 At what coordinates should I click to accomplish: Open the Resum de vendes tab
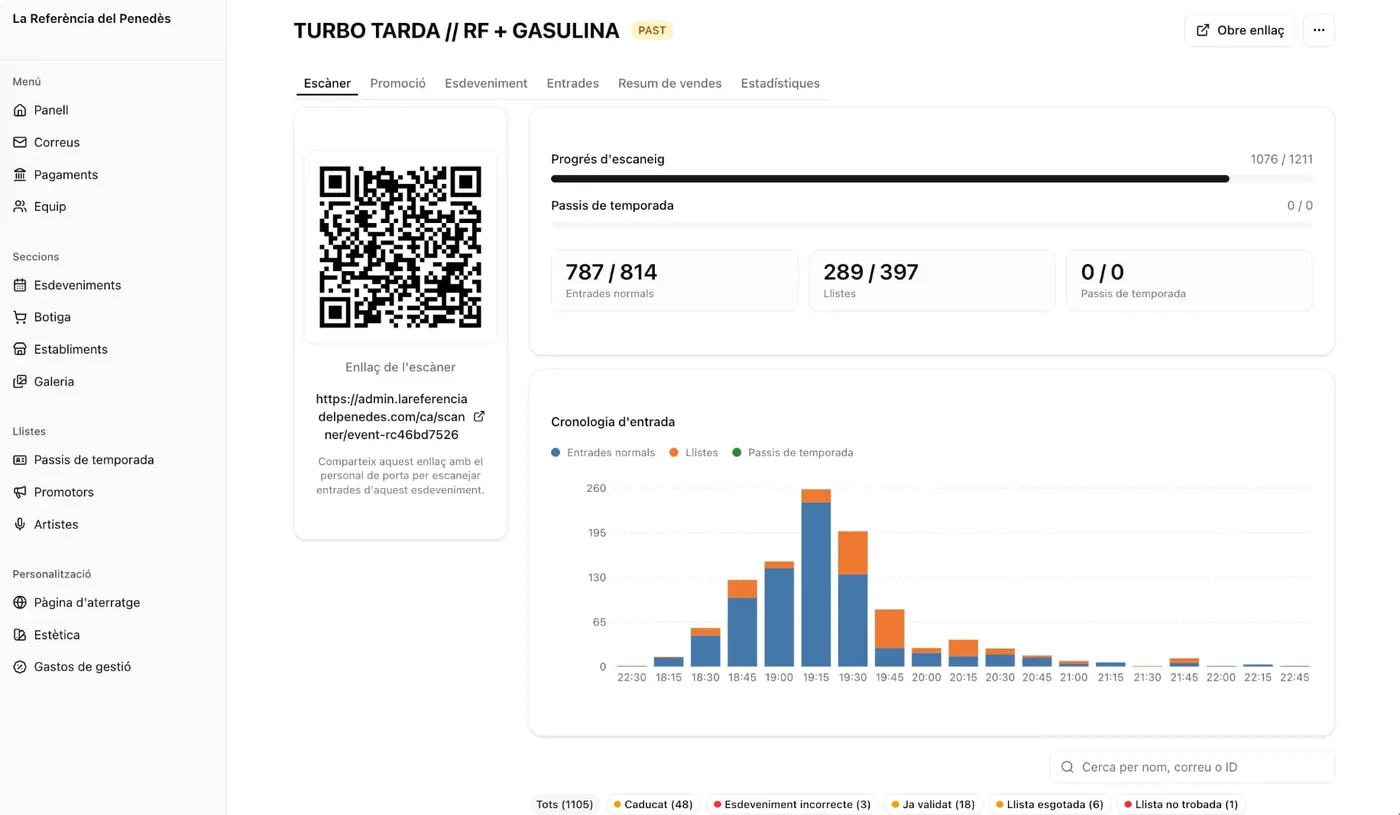(x=670, y=83)
